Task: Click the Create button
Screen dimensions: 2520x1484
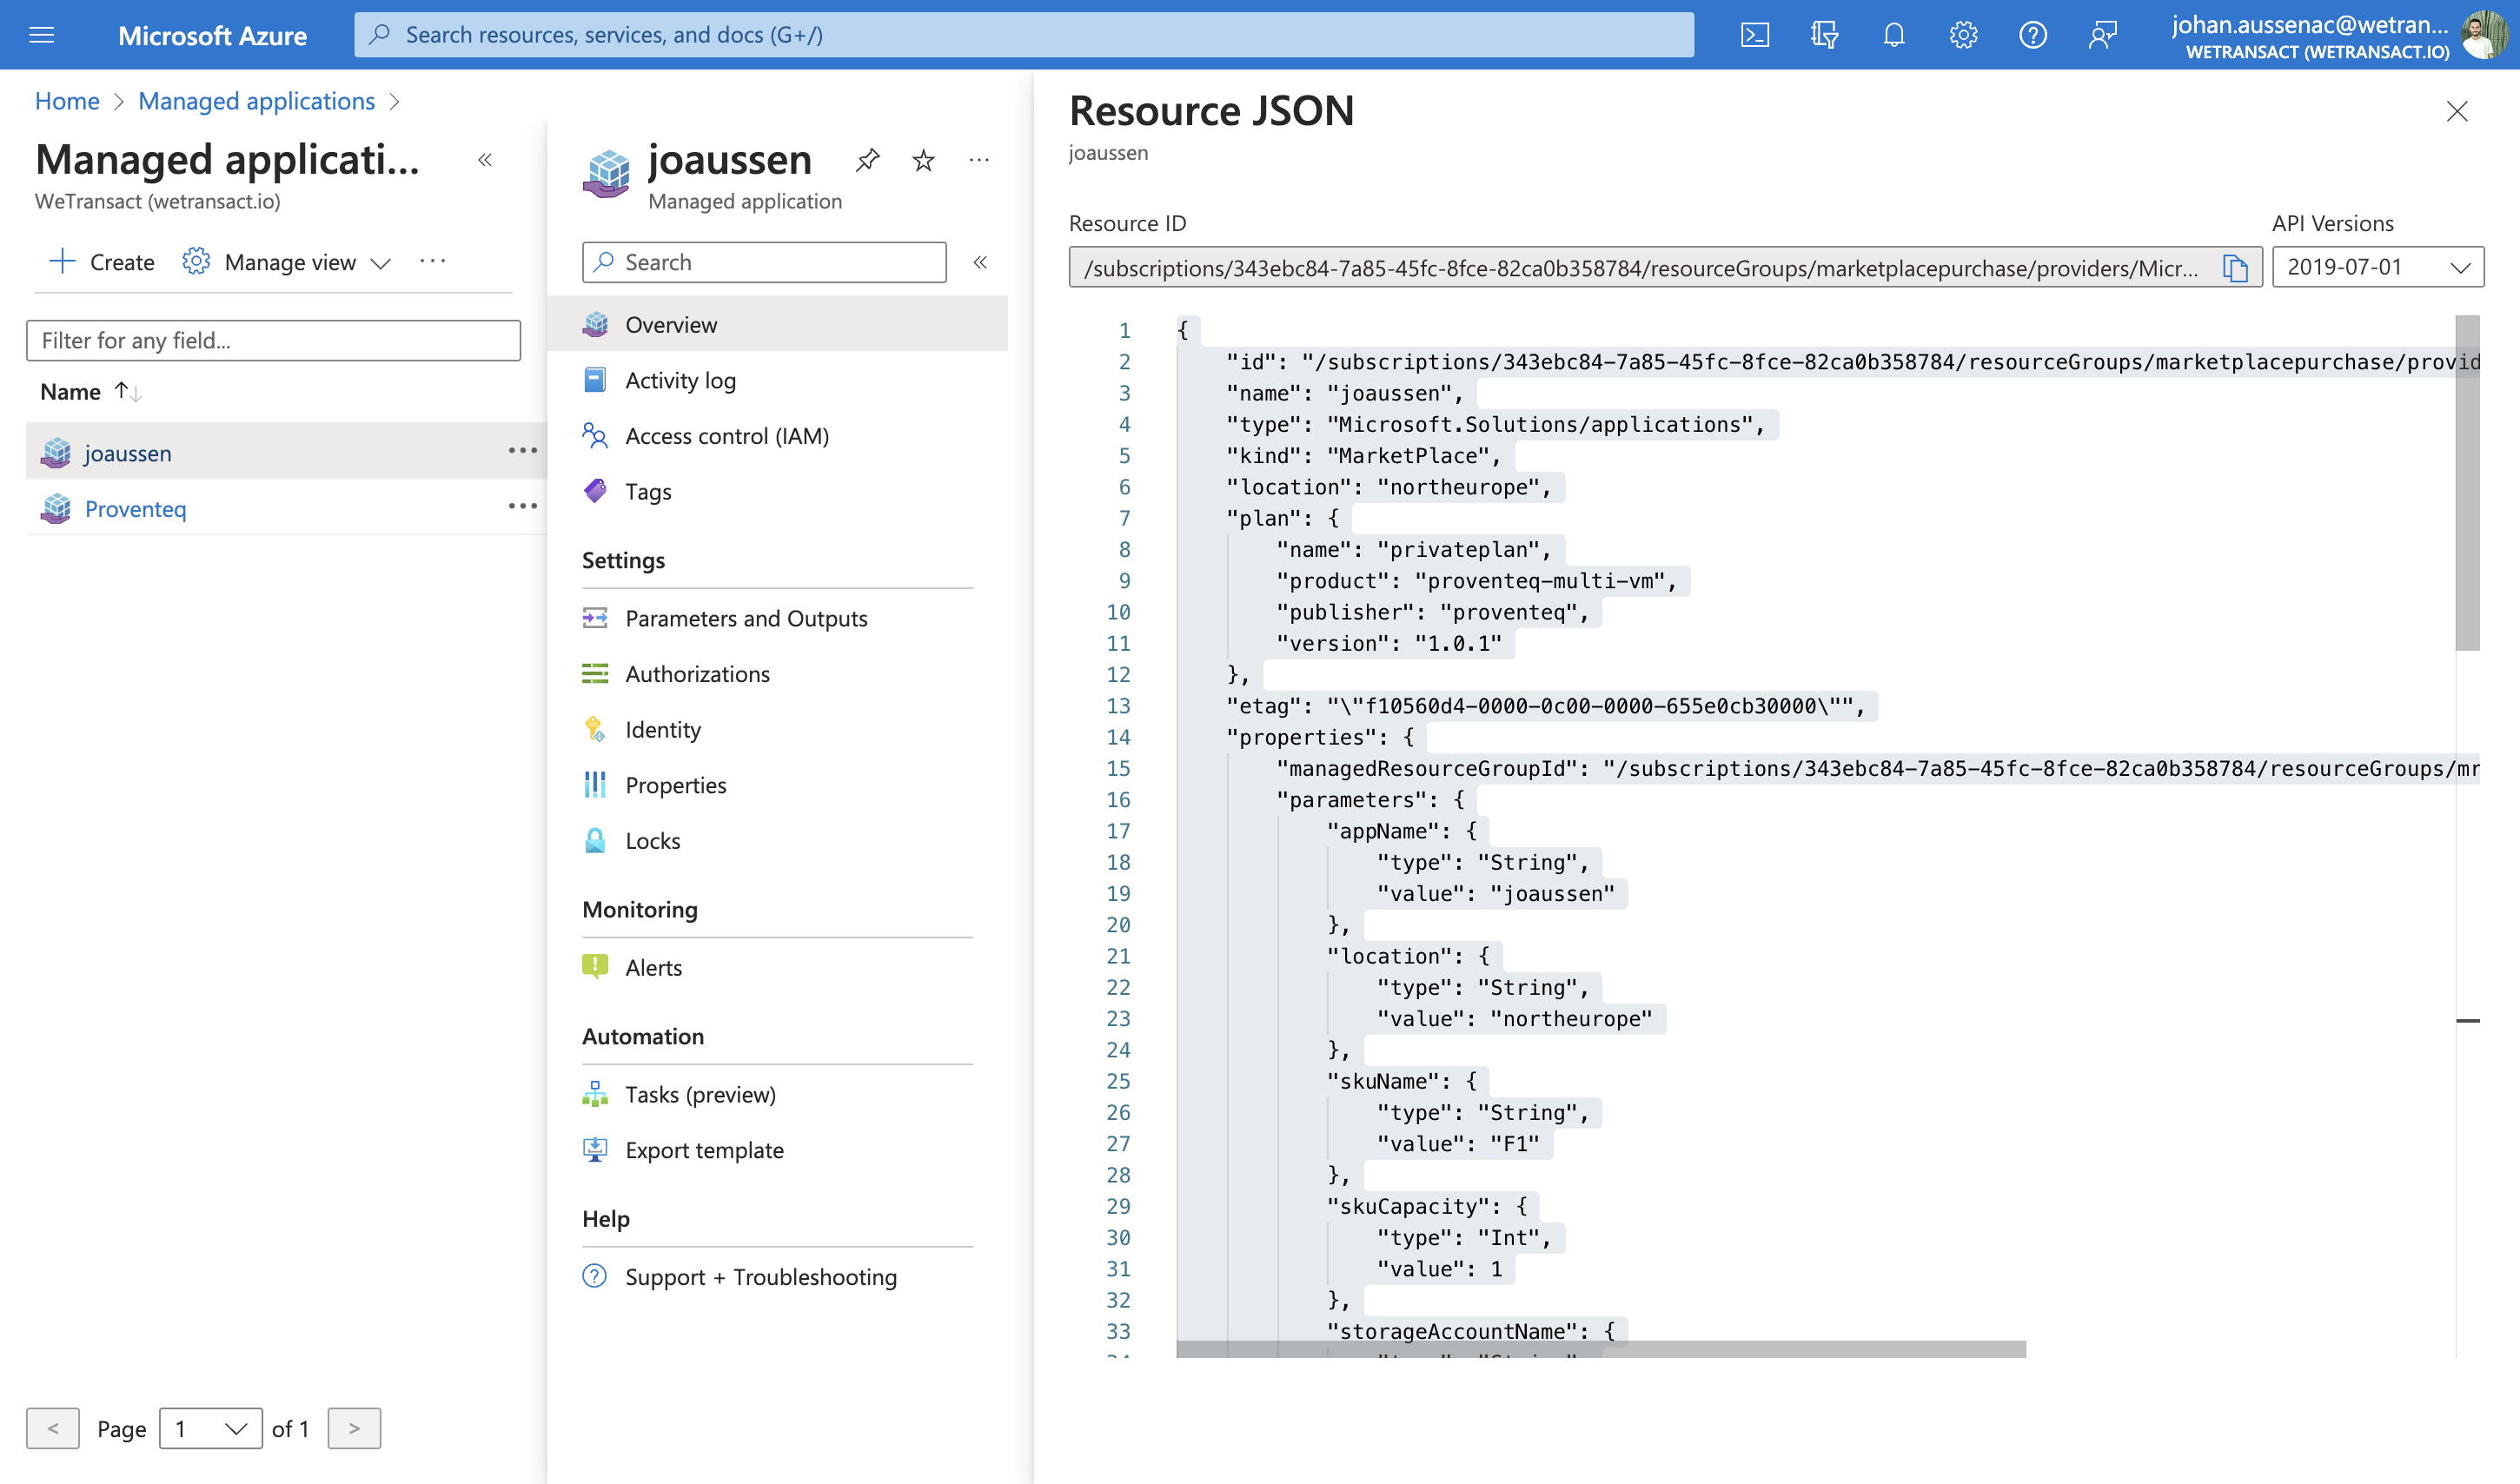Action: pos(102,262)
